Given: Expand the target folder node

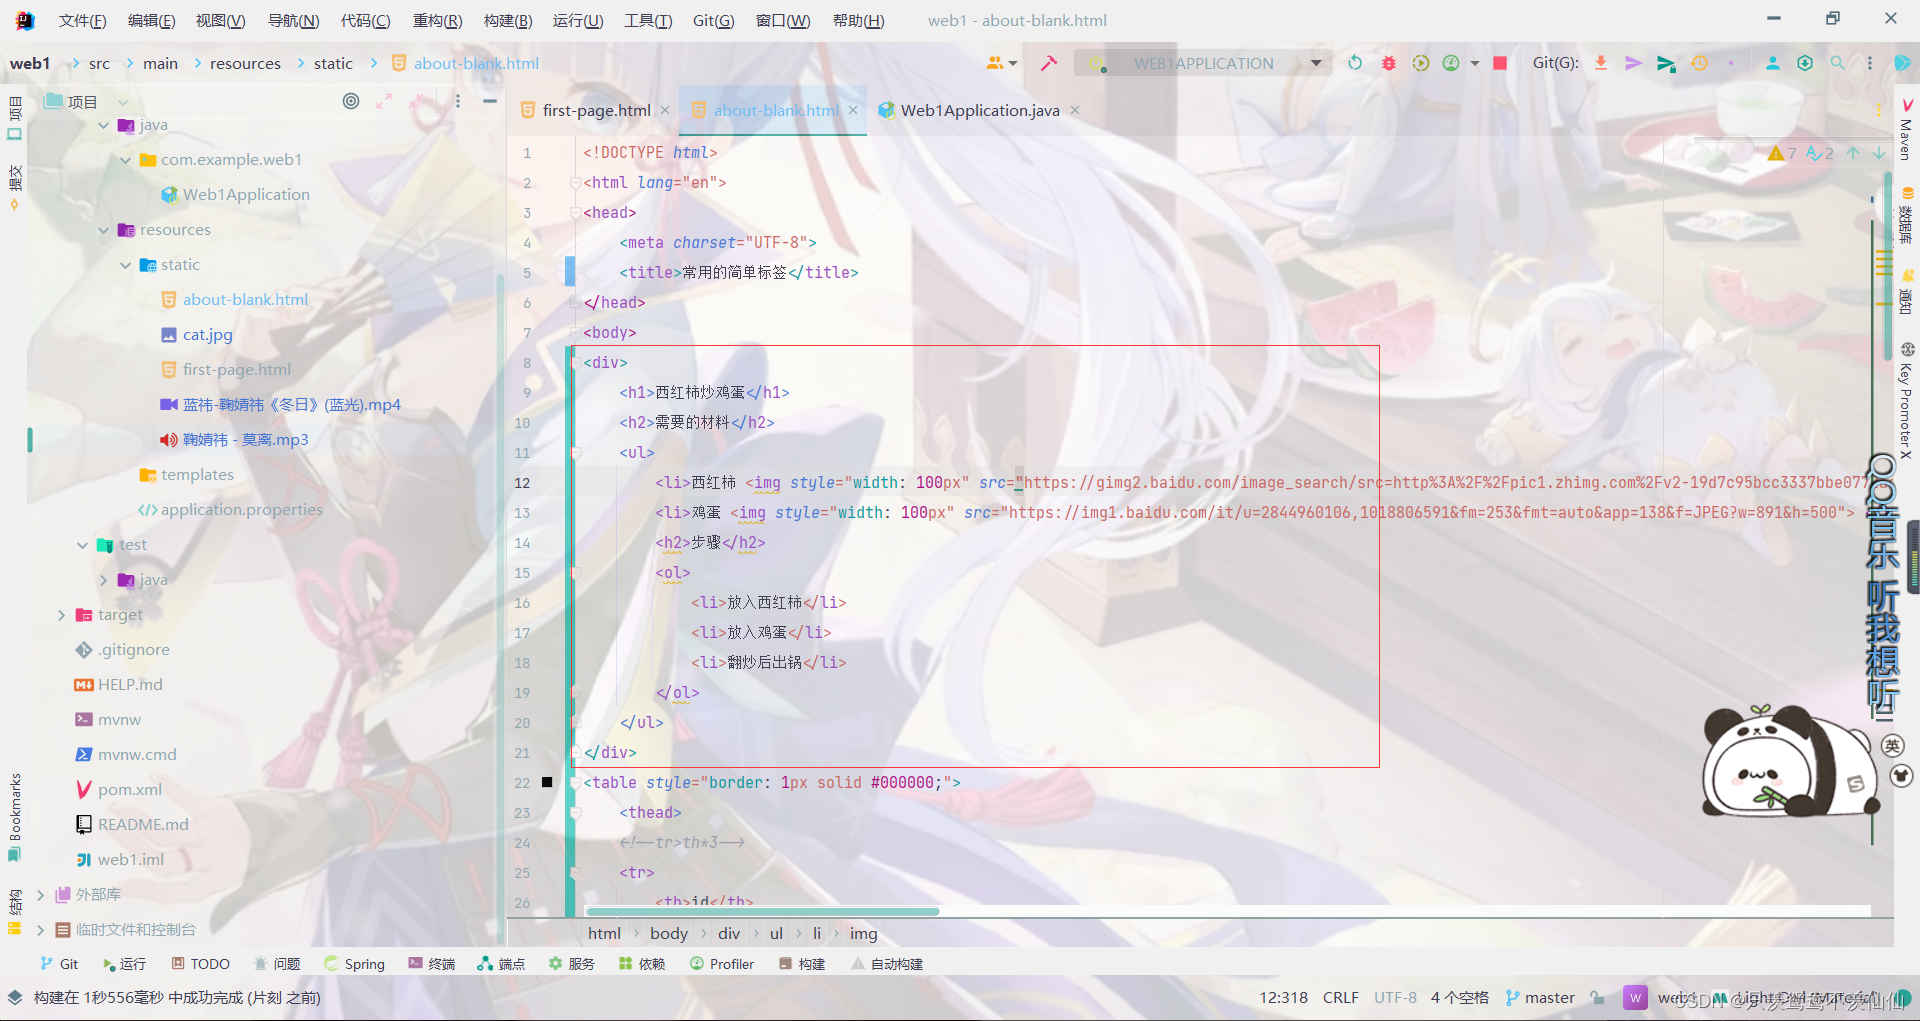Looking at the screenshot, I should point(61,615).
